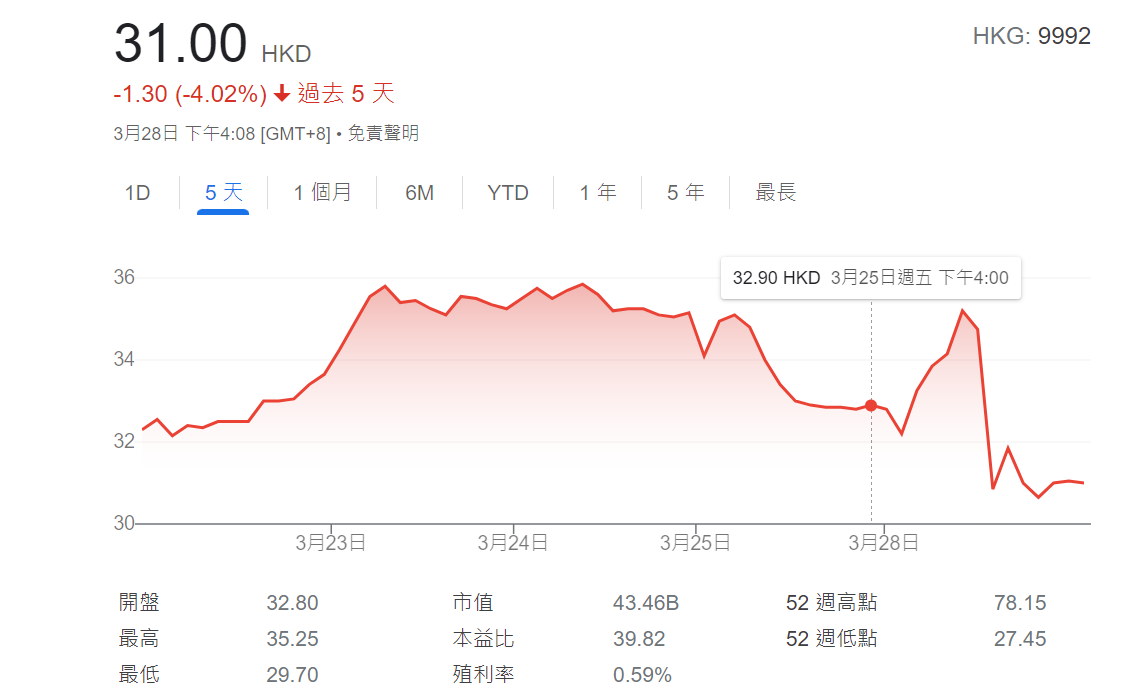
Task: Show the 1 個月 price chart
Action: pos(322,193)
